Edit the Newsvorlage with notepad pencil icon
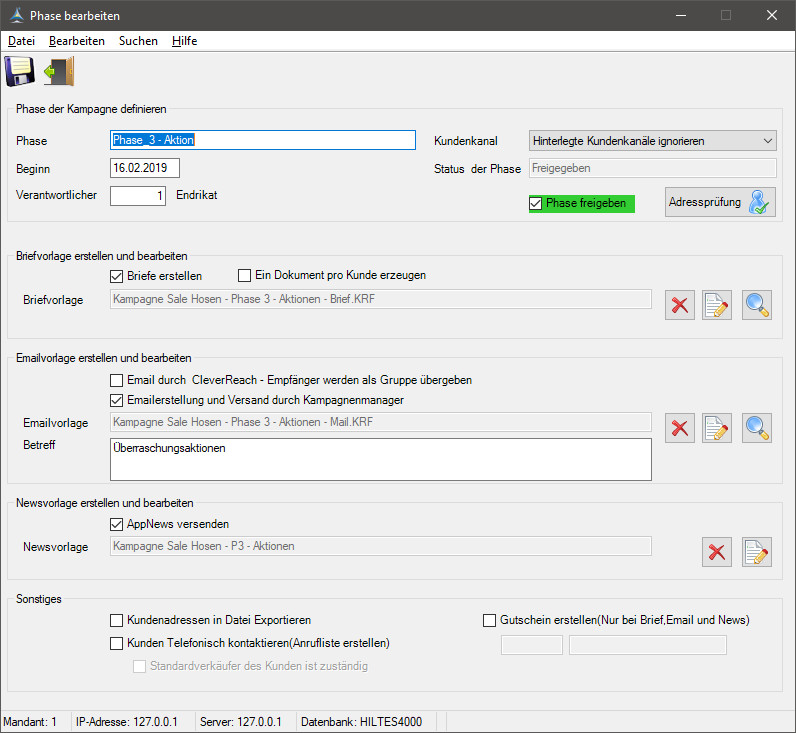Viewport: 796px width, 733px height. pyautogui.click(x=757, y=552)
